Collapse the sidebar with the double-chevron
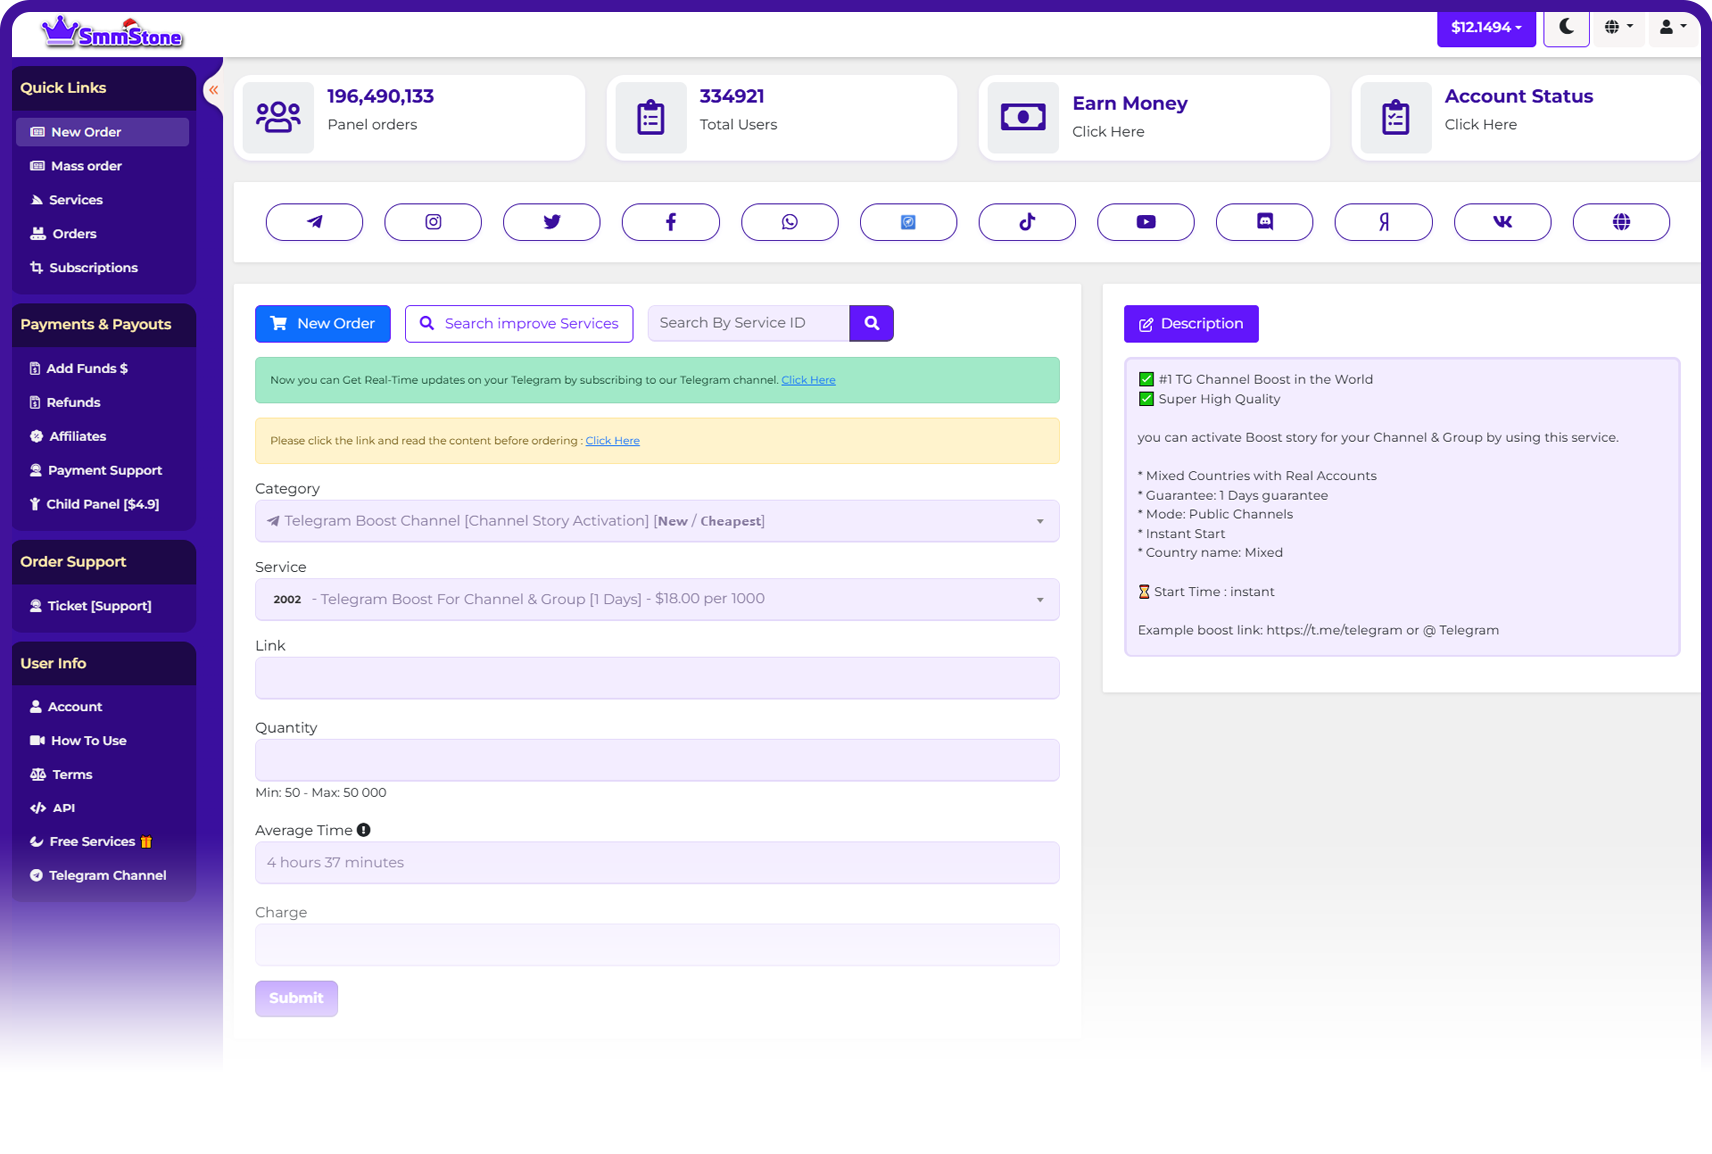 pos(213,90)
